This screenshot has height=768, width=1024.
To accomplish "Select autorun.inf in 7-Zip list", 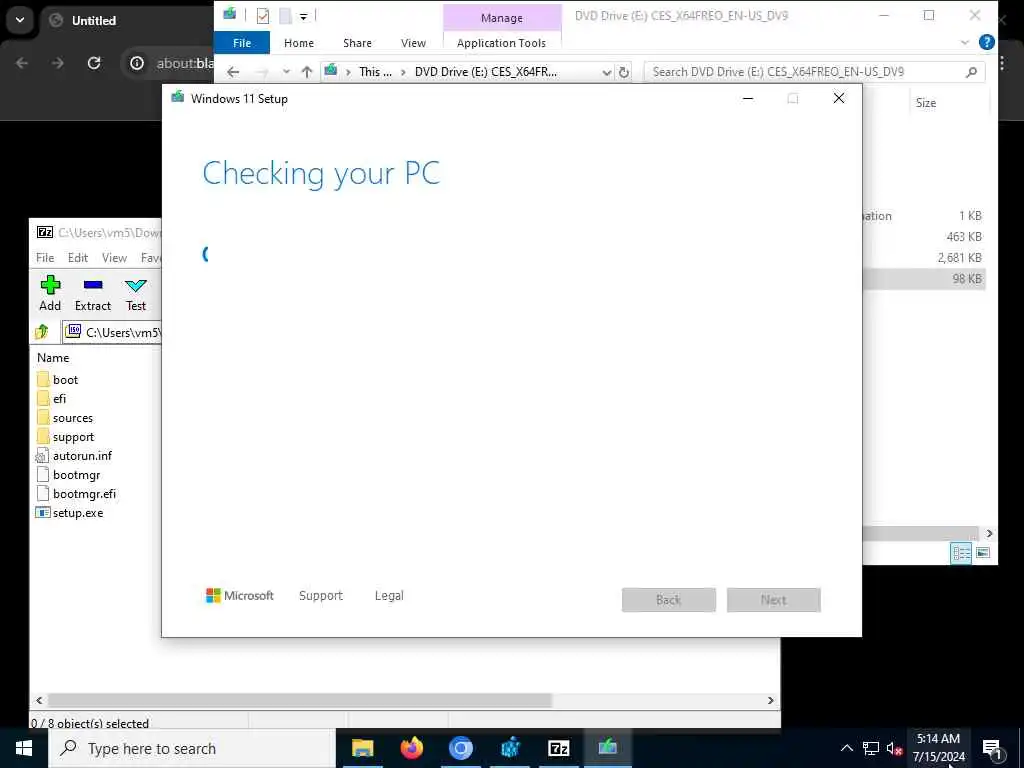I will (x=74, y=456).
